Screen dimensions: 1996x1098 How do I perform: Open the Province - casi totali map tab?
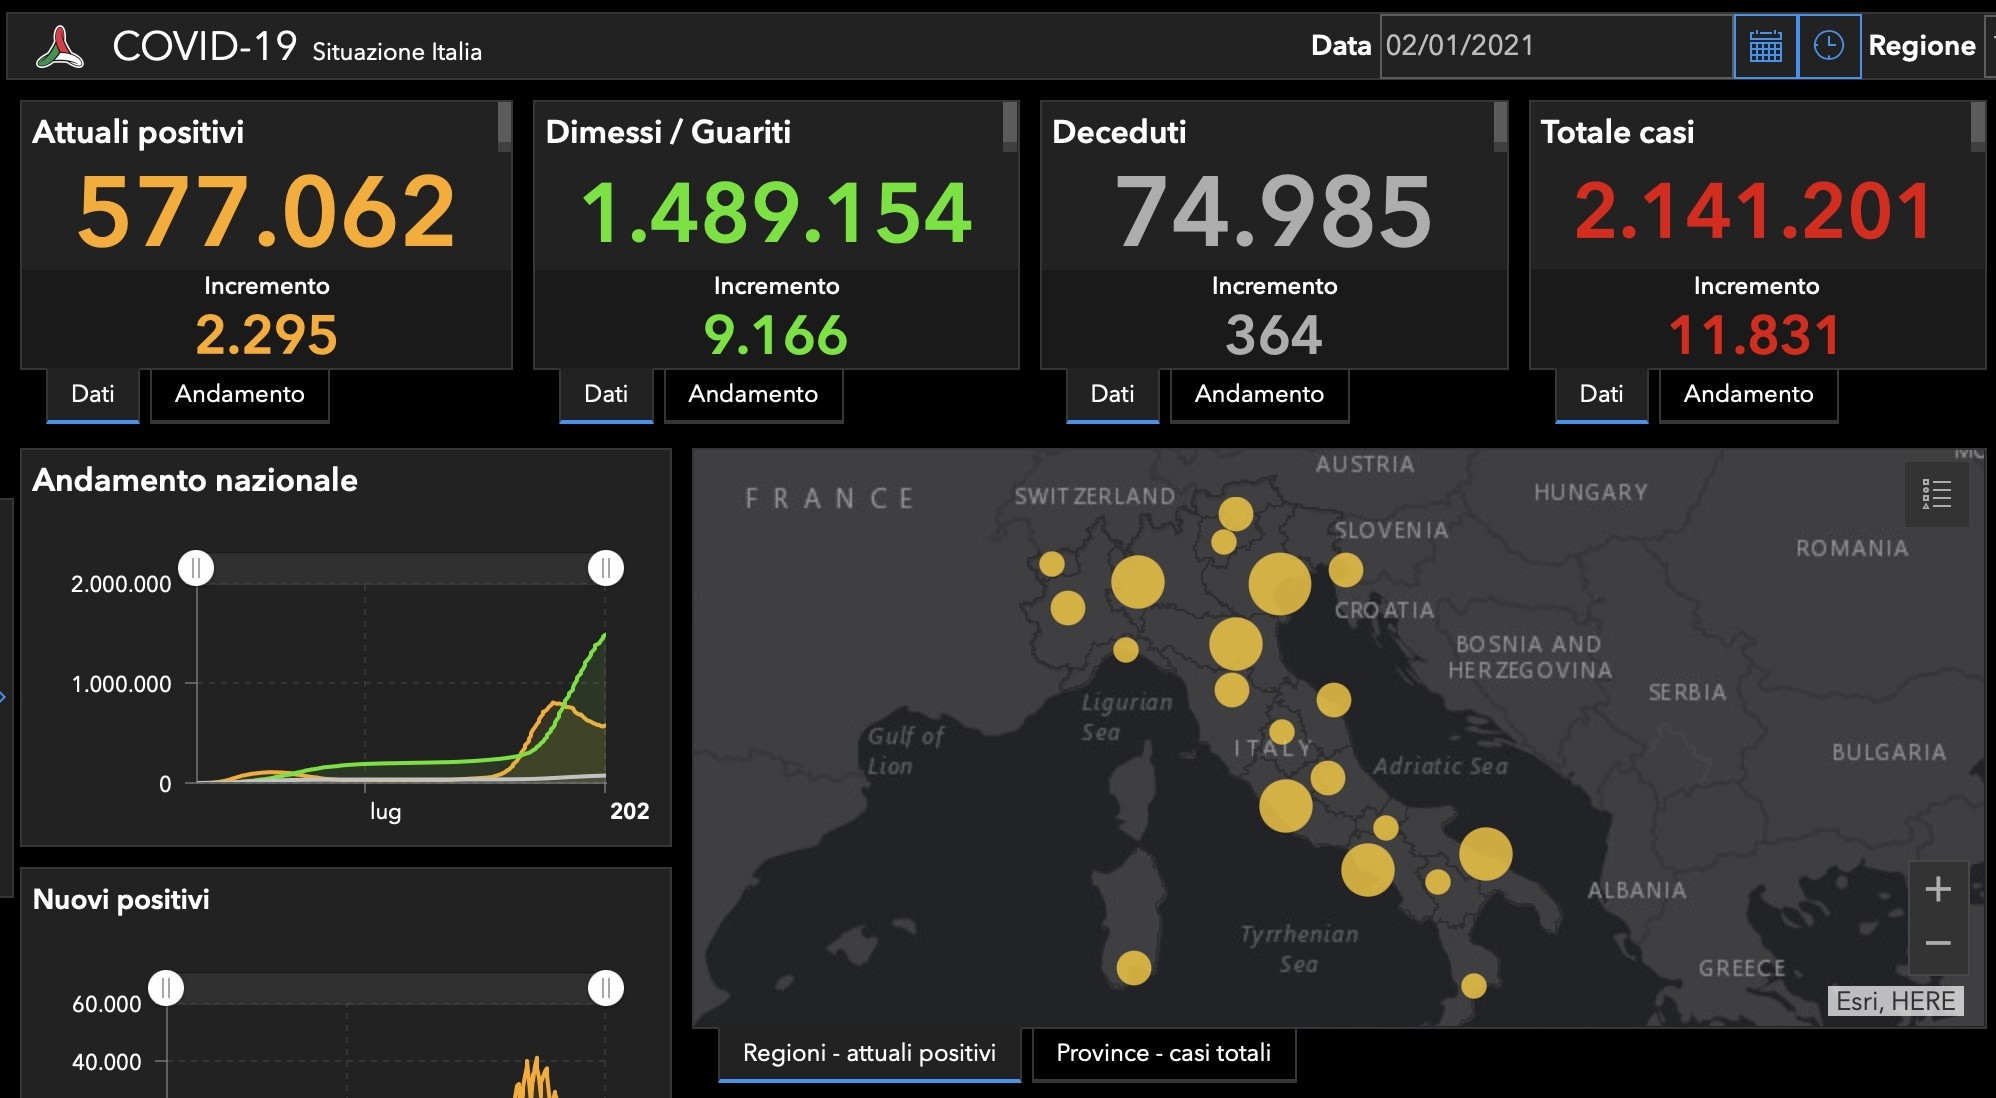click(x=1164, y=1053)
